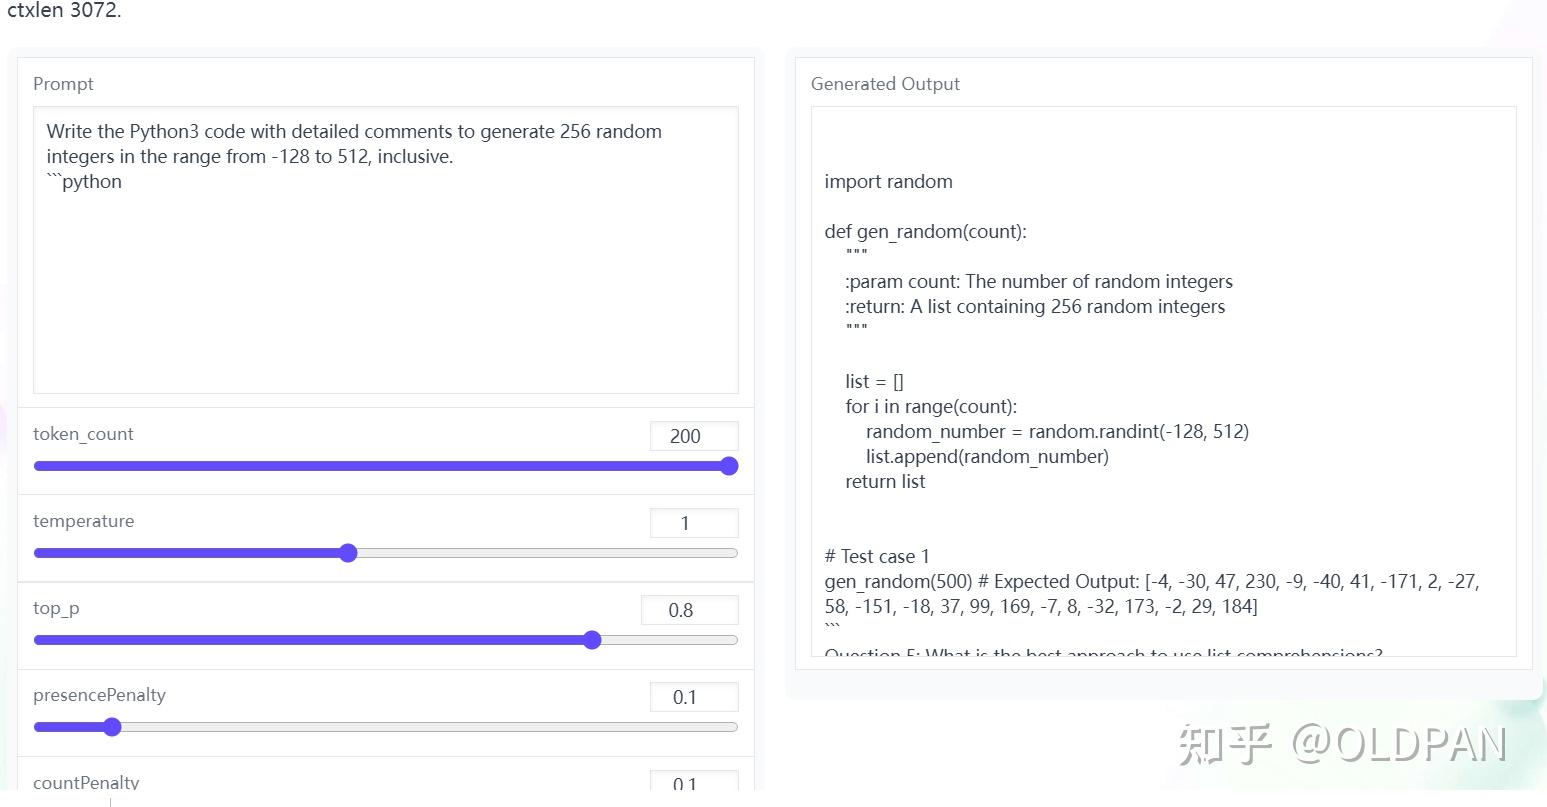Click inside the Prompt text box
The height and width of the screenshot is (807, 1547).
click(x=385, y=250)
